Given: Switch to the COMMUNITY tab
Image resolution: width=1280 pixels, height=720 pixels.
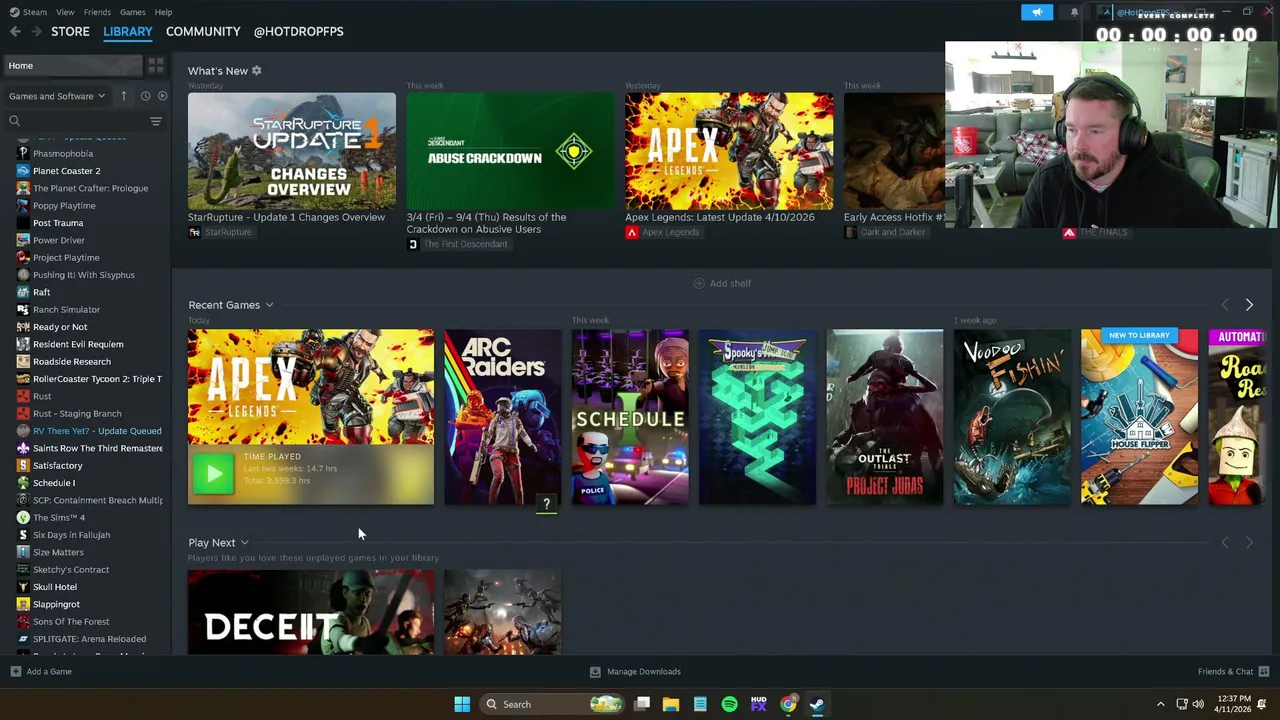Looking at the screenshot, I should point(203,32).
